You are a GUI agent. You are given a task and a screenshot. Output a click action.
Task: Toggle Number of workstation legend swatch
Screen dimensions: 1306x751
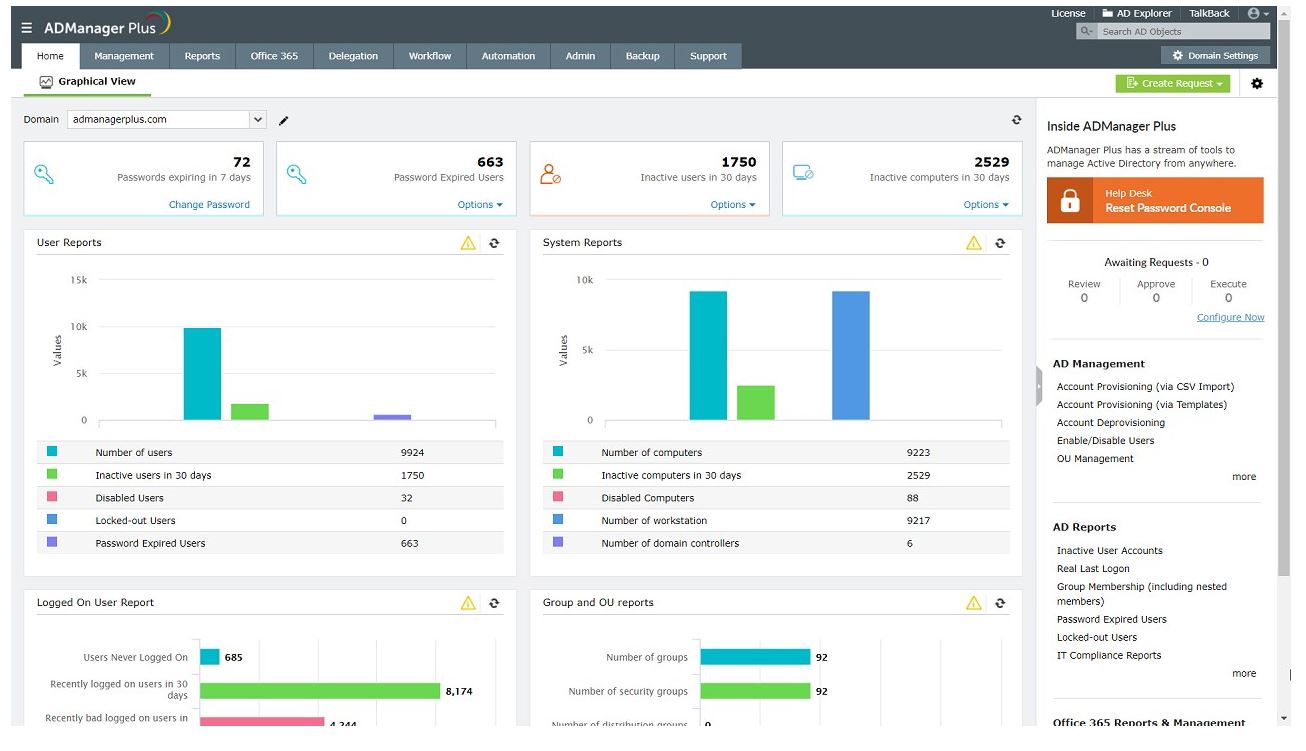558,520
